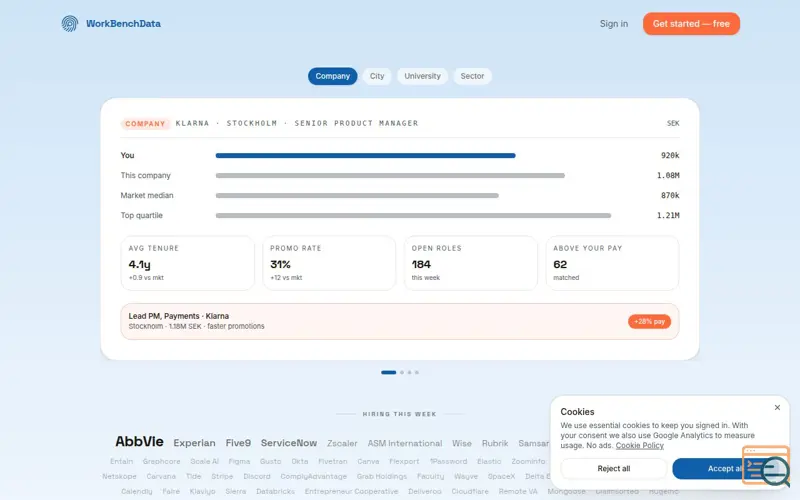Click the Databricks company name
This screenshot has width=800, height=500.
(x=276, y=491)
